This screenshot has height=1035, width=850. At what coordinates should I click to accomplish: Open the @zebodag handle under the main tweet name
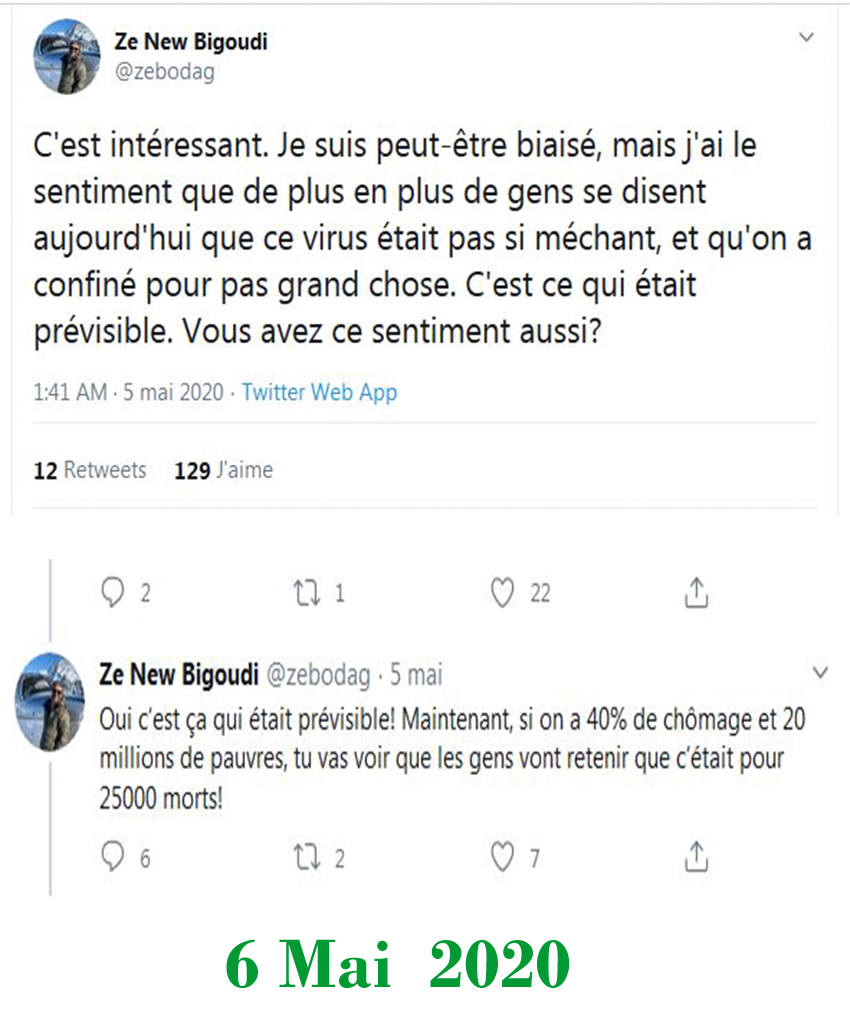165,72
